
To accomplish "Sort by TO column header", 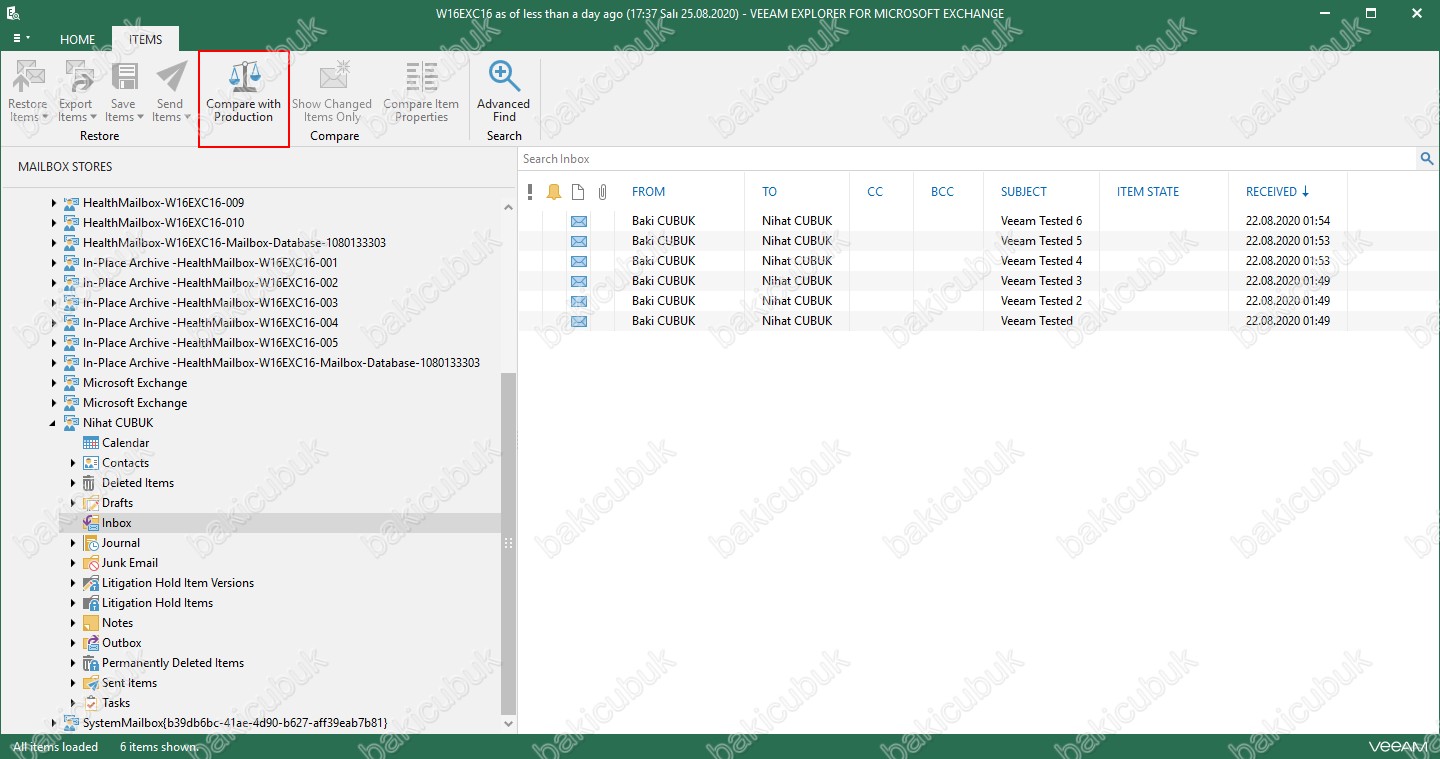I will 769,192.
